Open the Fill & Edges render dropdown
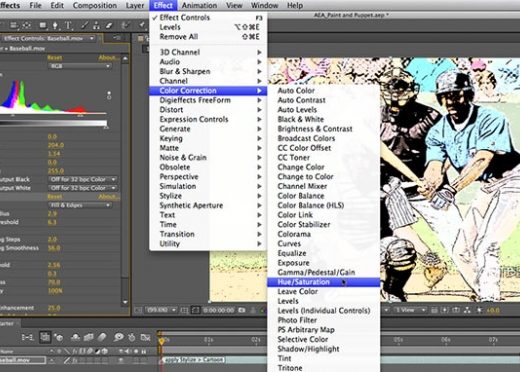This screenshot has height=372, width=520. 80,205
